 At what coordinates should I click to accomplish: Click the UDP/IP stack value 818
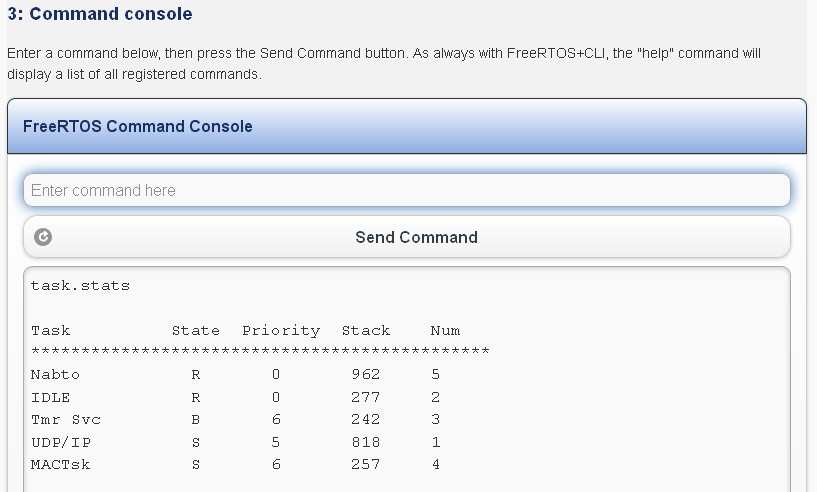(x=366, y=442)
